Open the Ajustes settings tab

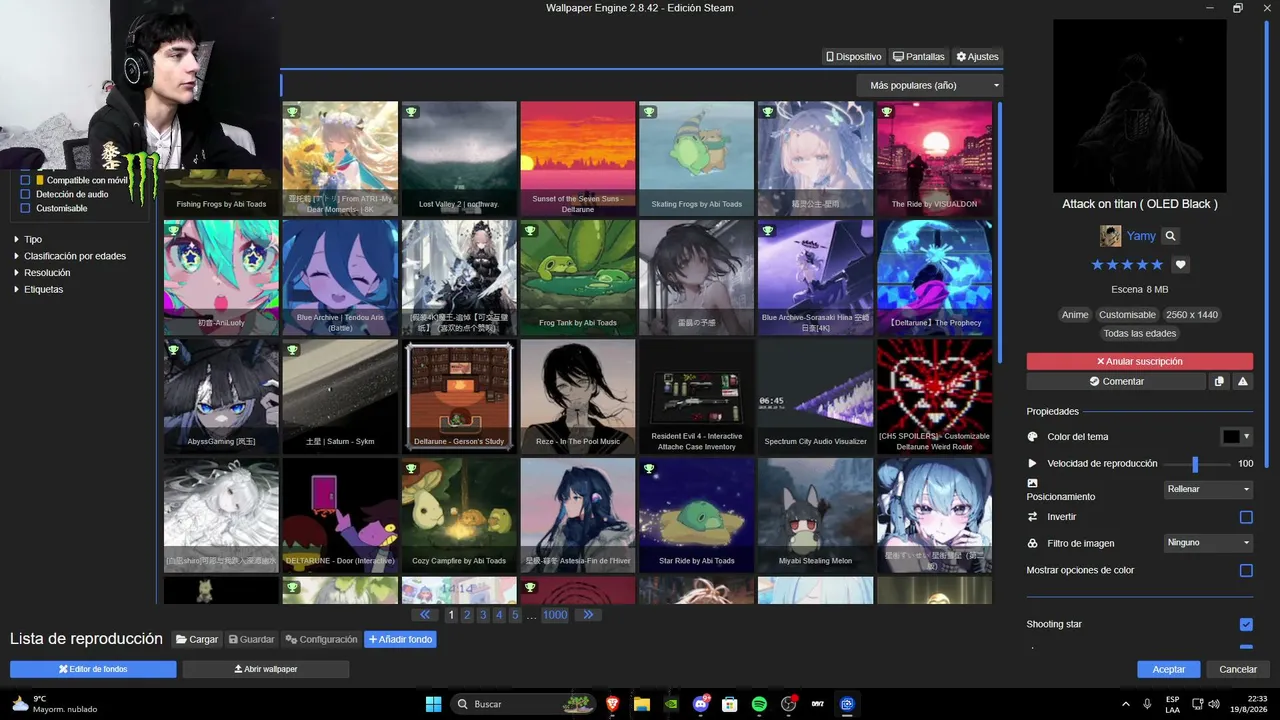(977, 57)
